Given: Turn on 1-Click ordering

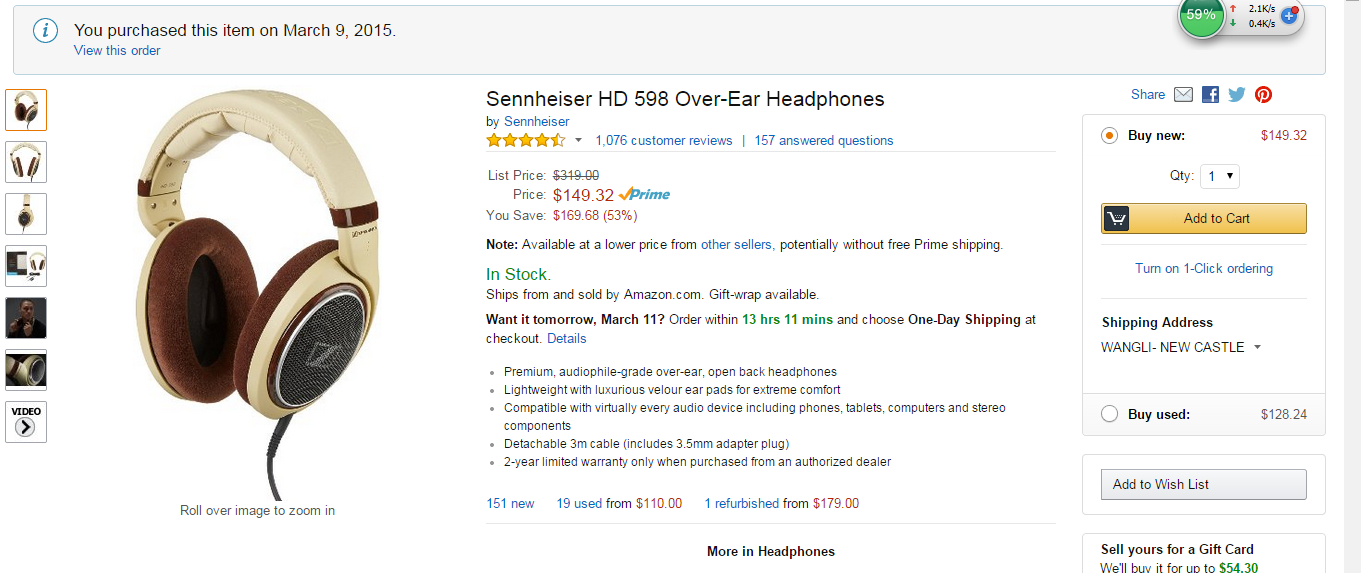Looking at the screenshot, I should coord(1203,268).
